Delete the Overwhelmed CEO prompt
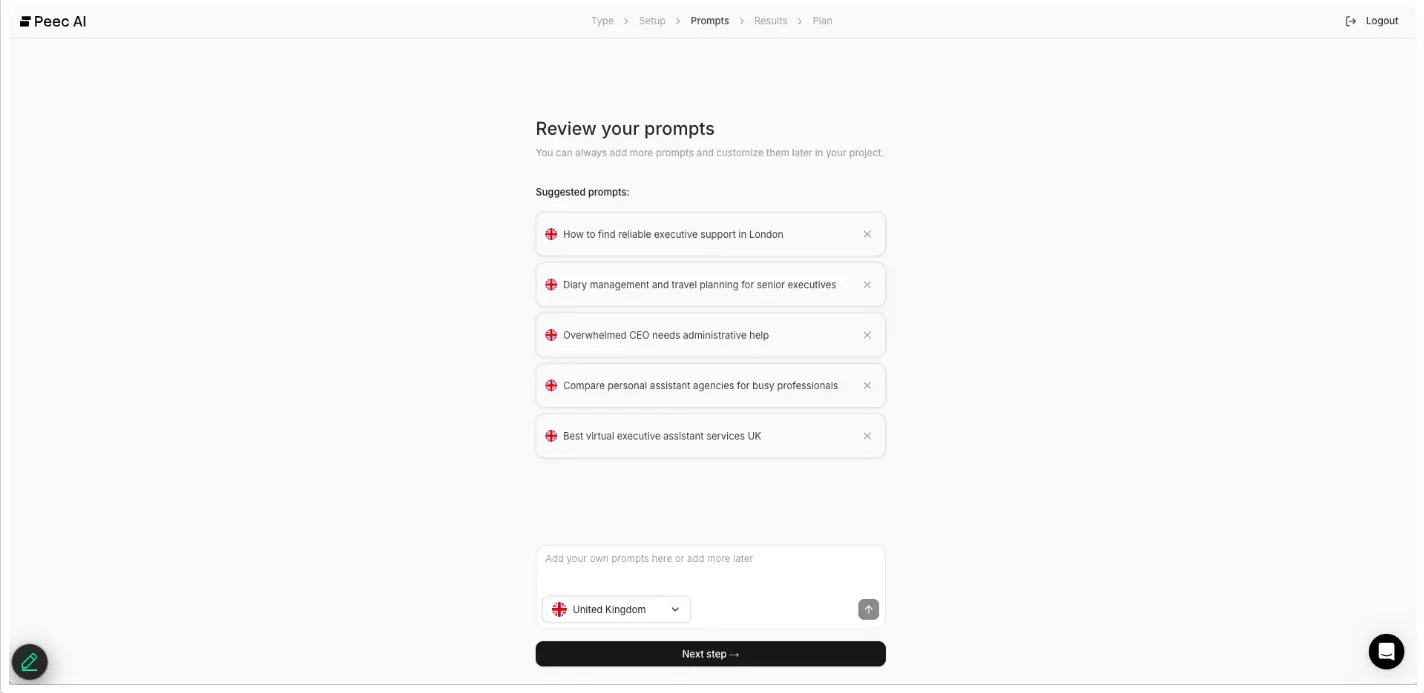Image resolution: width=1424 pixels, height=693 pixels. [x=867, y=335]
